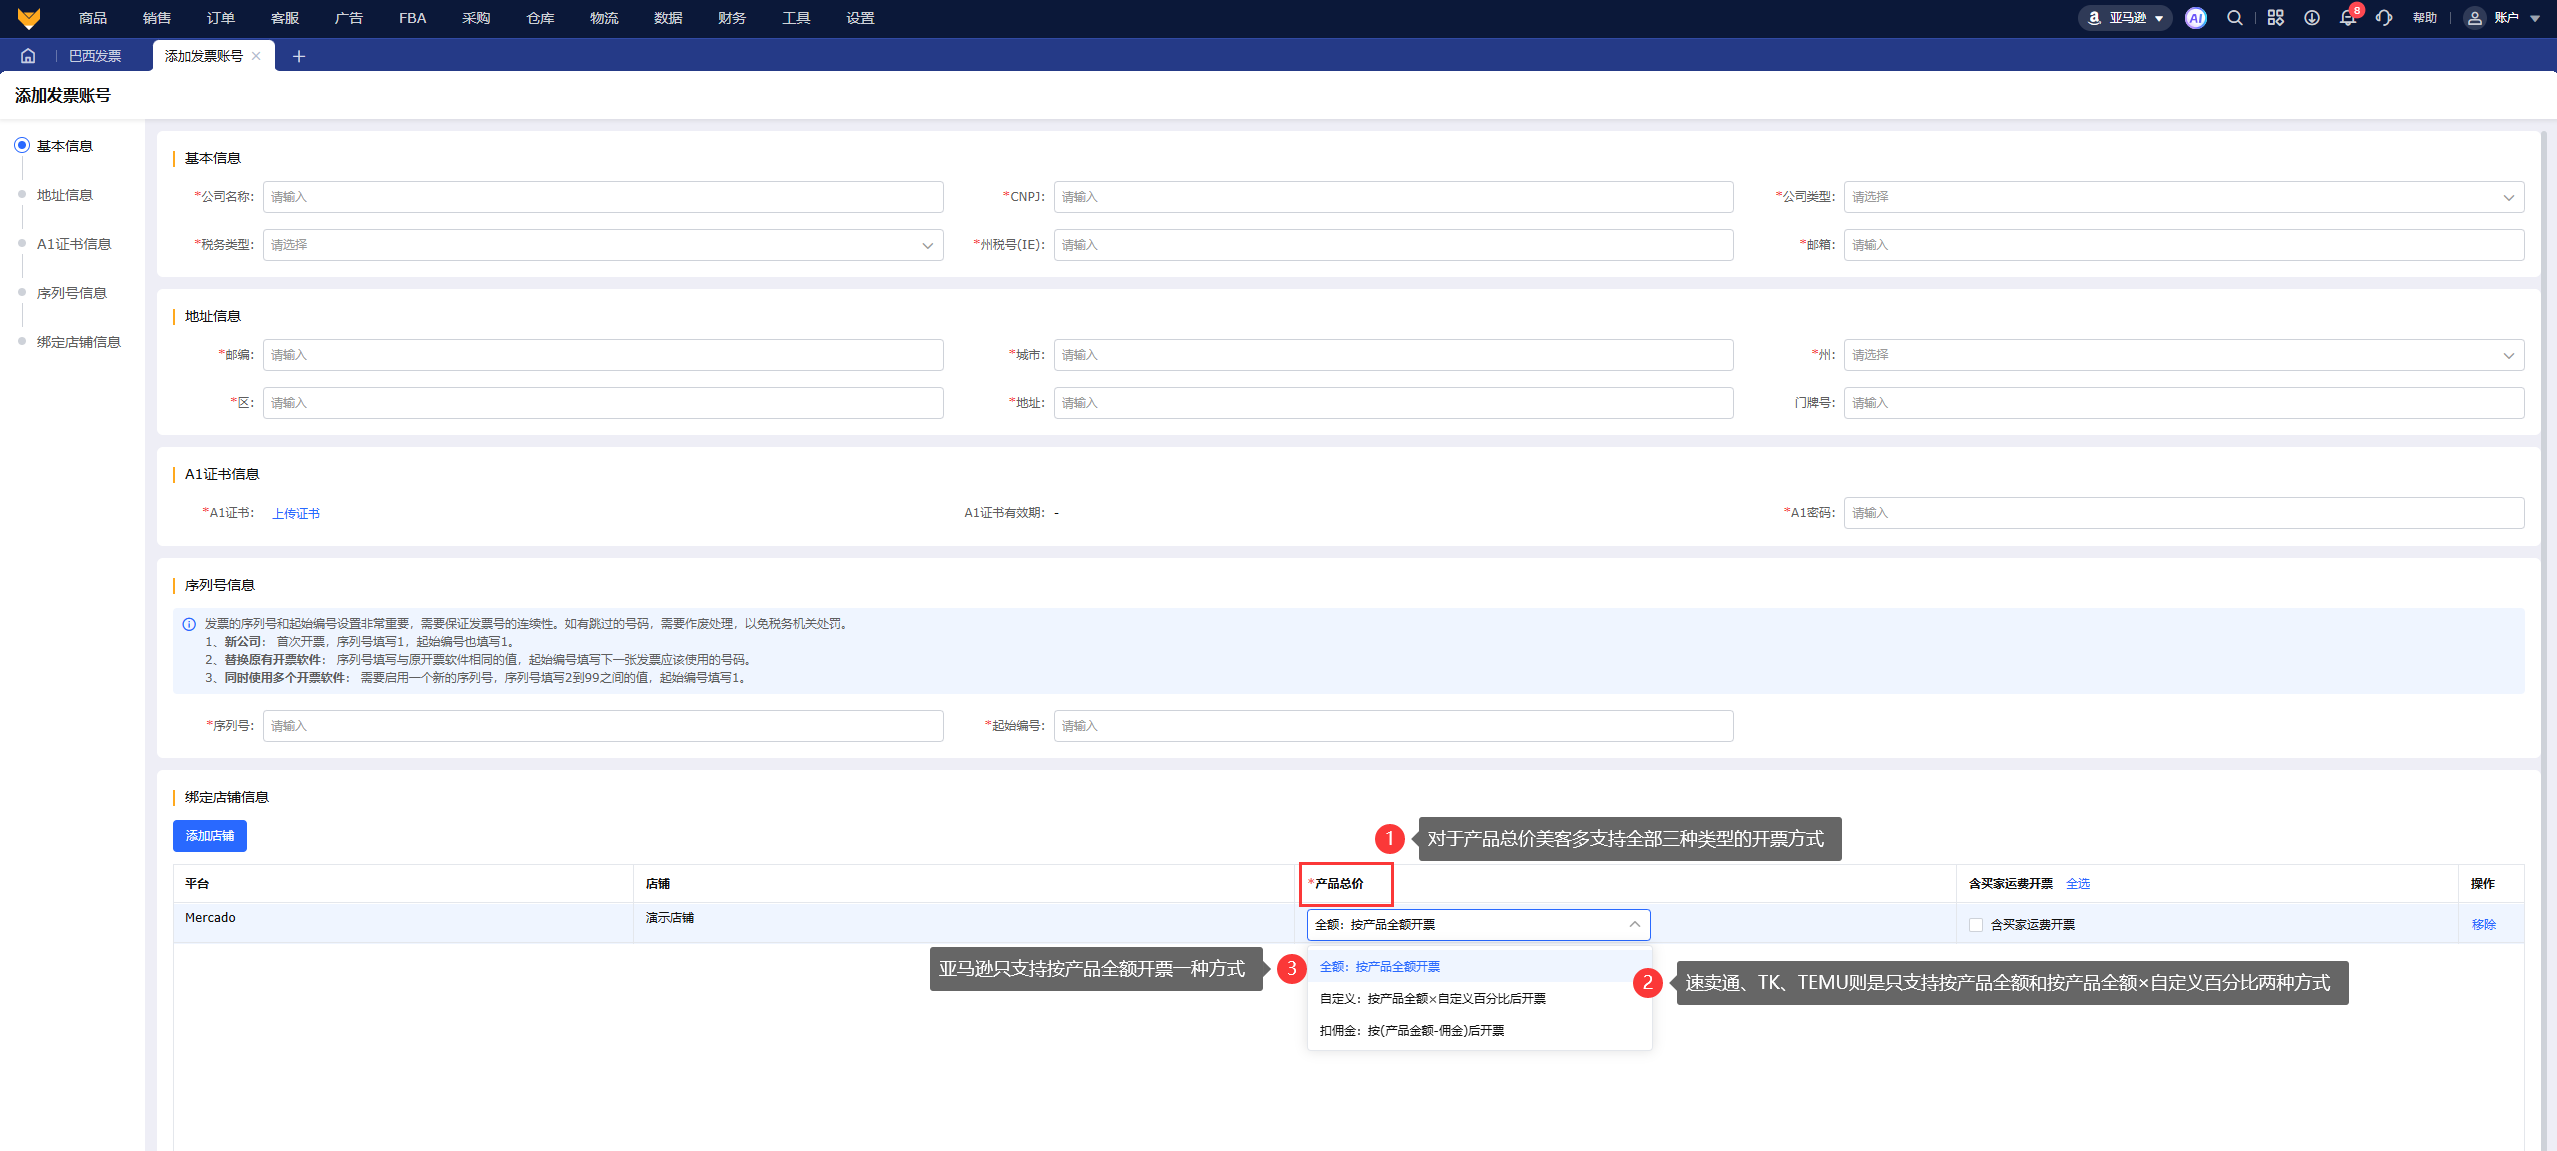This screenshot has width=2557, height=1151.
Task: Open the 税务类型 dropdown
Action: [x=602, y=245]
